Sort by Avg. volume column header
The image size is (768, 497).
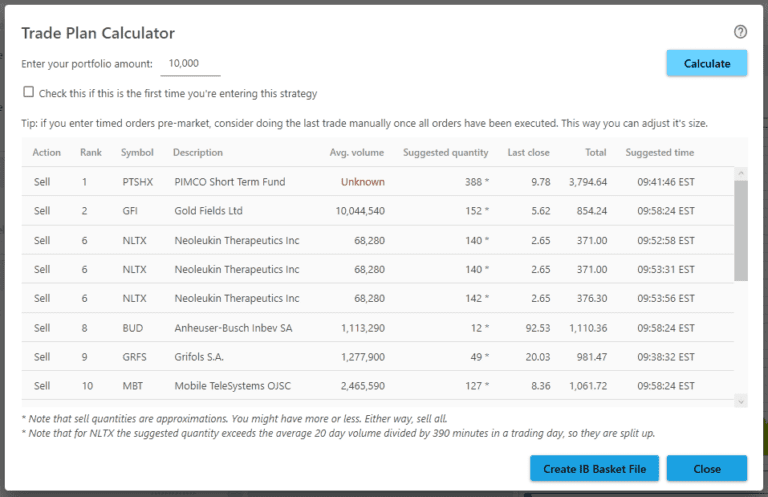click(357, 153)
